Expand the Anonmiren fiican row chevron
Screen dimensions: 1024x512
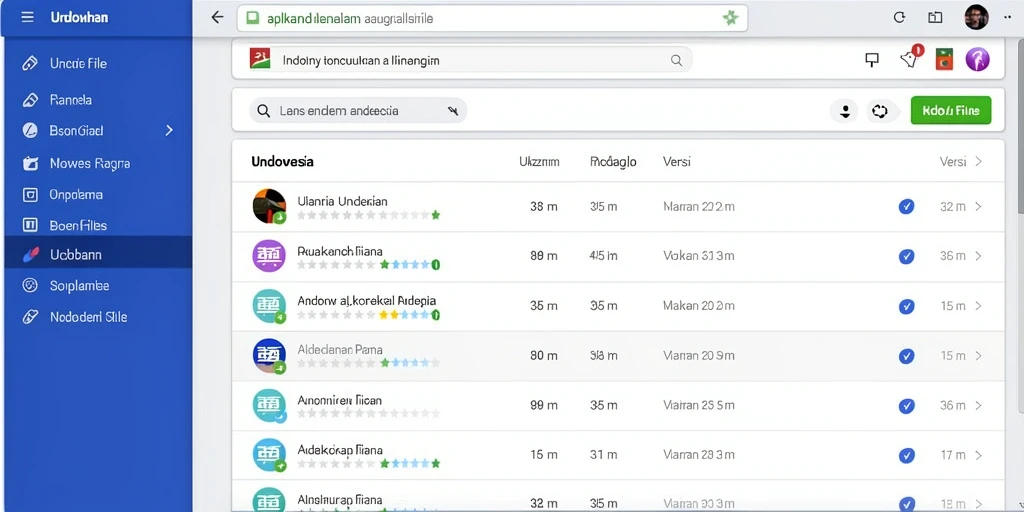(978, 406)
